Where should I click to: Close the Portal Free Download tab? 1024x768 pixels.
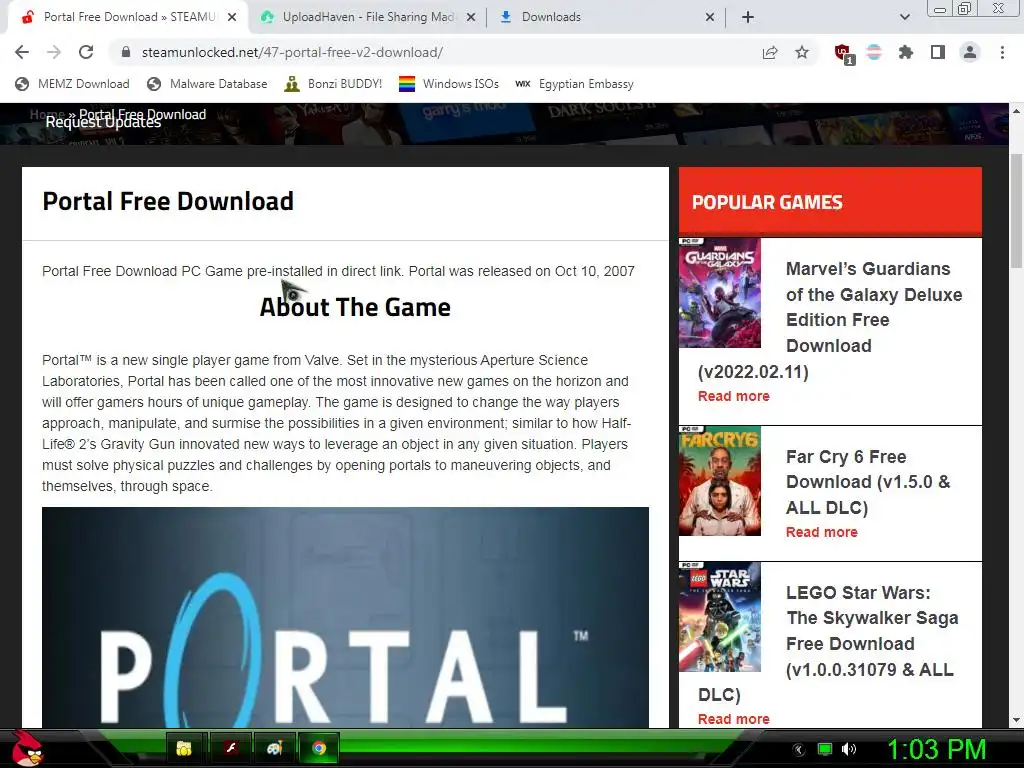[232, 17]
